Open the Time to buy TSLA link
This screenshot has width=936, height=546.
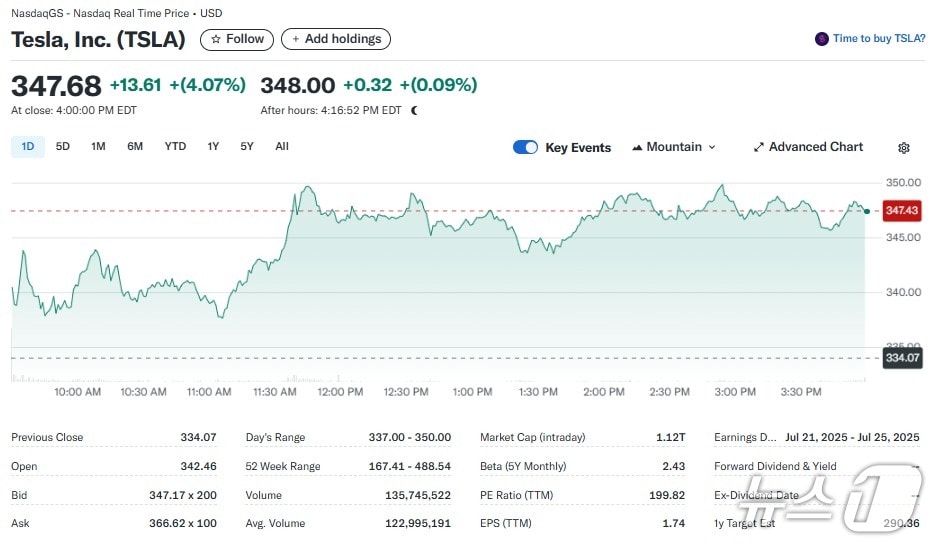878,39
